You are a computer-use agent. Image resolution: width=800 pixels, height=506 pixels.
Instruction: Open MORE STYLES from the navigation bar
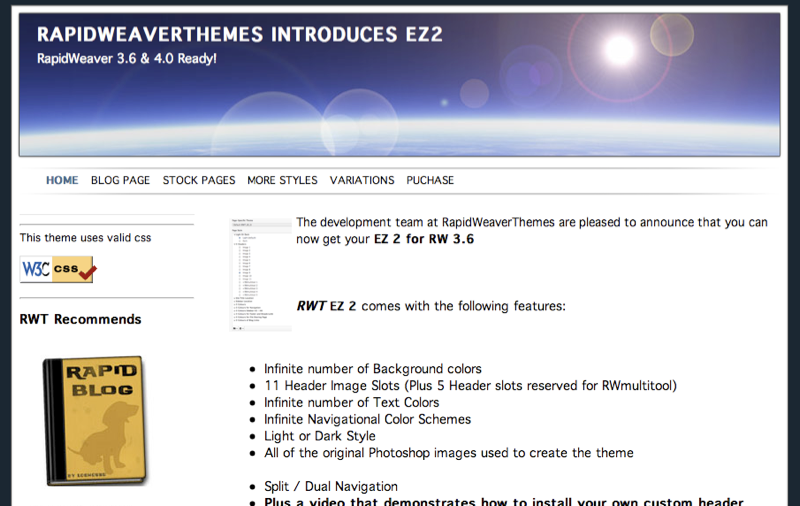point(282,180)
